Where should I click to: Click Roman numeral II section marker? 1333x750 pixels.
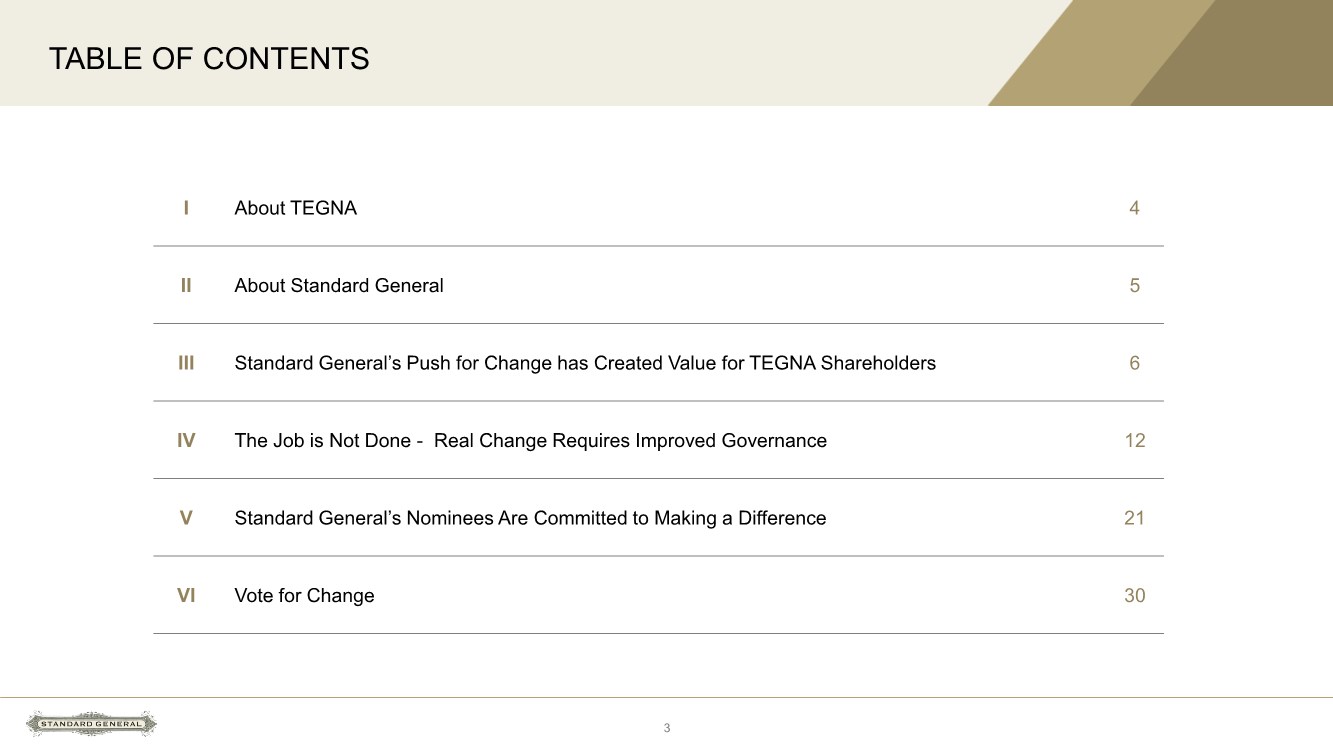pos(186,286)
